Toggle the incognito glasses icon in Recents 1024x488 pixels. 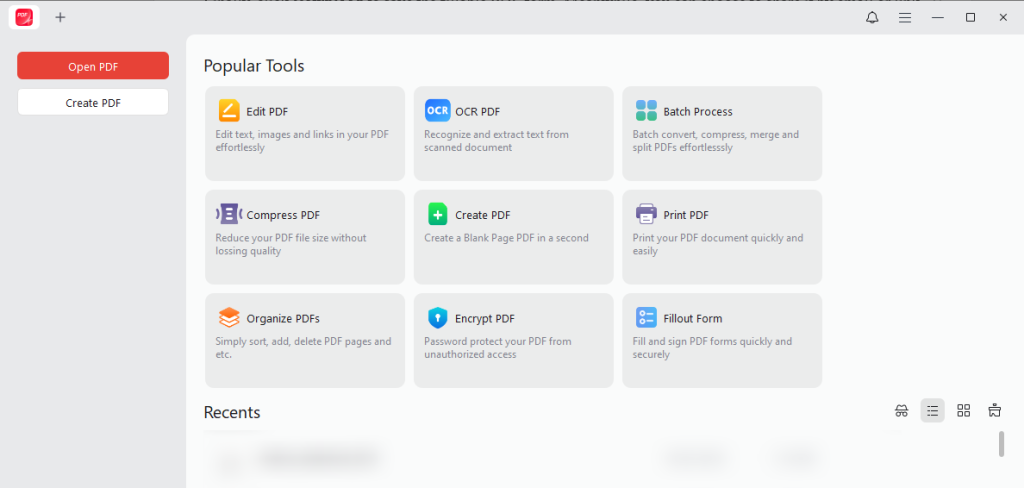[x=901, y=410]
